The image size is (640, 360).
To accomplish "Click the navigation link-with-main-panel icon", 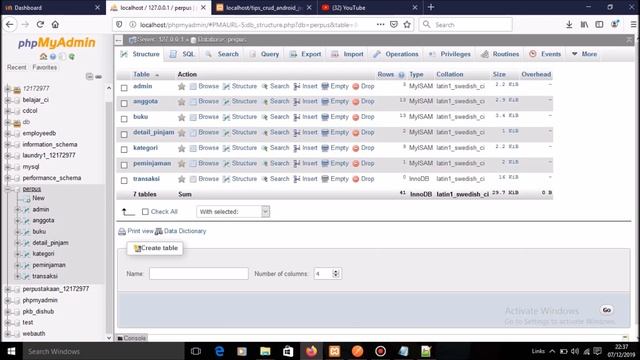I will pyautogui.click(x=99, y=76).
